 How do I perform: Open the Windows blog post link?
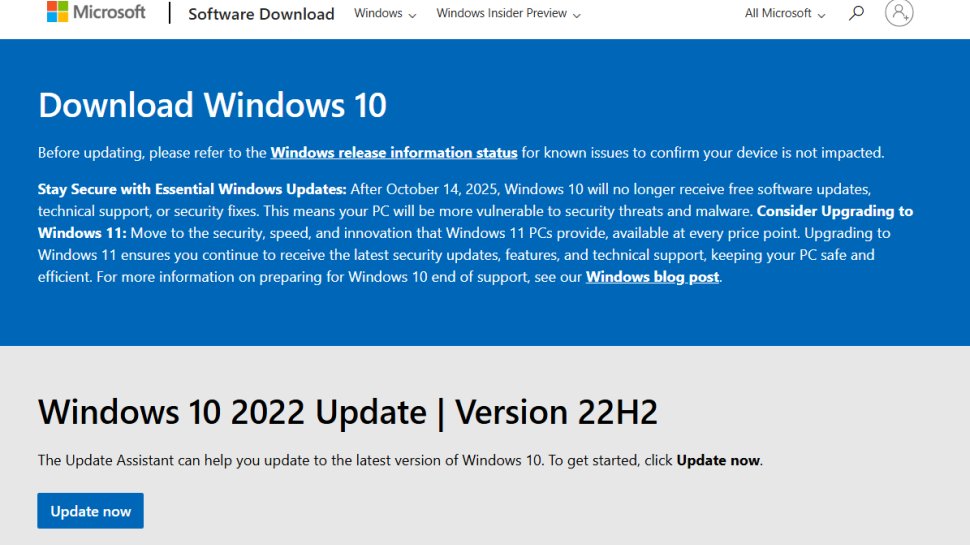tap(653, 277)
